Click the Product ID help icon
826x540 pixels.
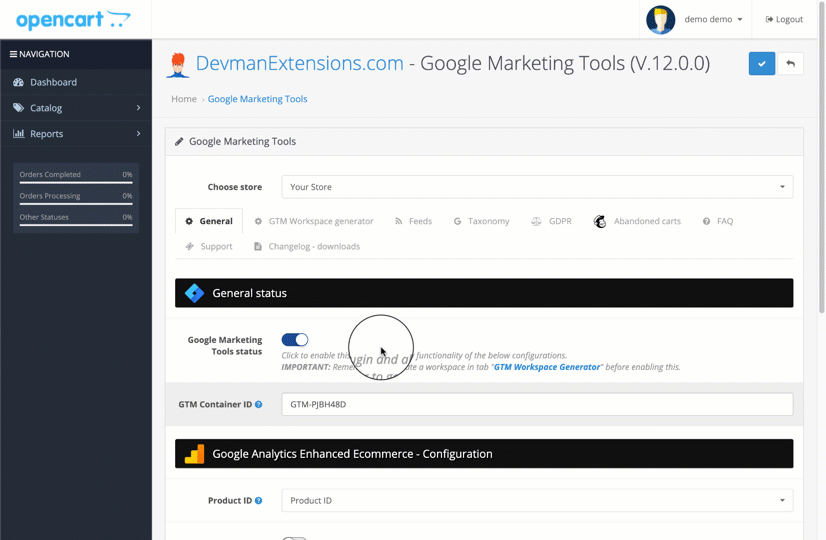point(259,500)
